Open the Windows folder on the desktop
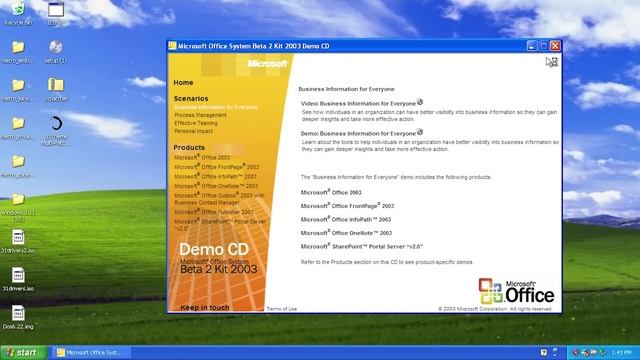Image resolution: width=640 pixels, height=360 pixels. tap(18, 207)
